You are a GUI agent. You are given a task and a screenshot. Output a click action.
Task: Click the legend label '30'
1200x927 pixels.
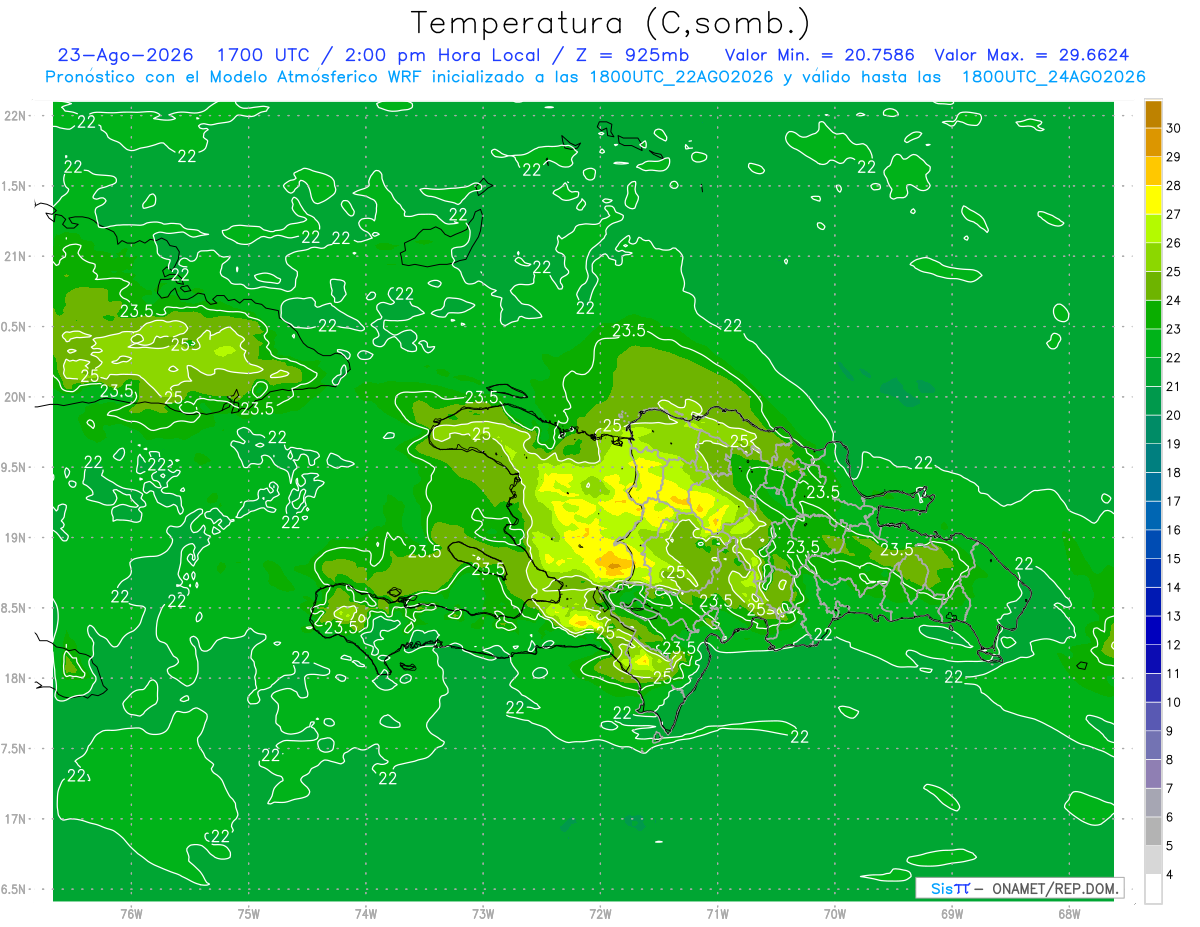(x=1174, y=128)
